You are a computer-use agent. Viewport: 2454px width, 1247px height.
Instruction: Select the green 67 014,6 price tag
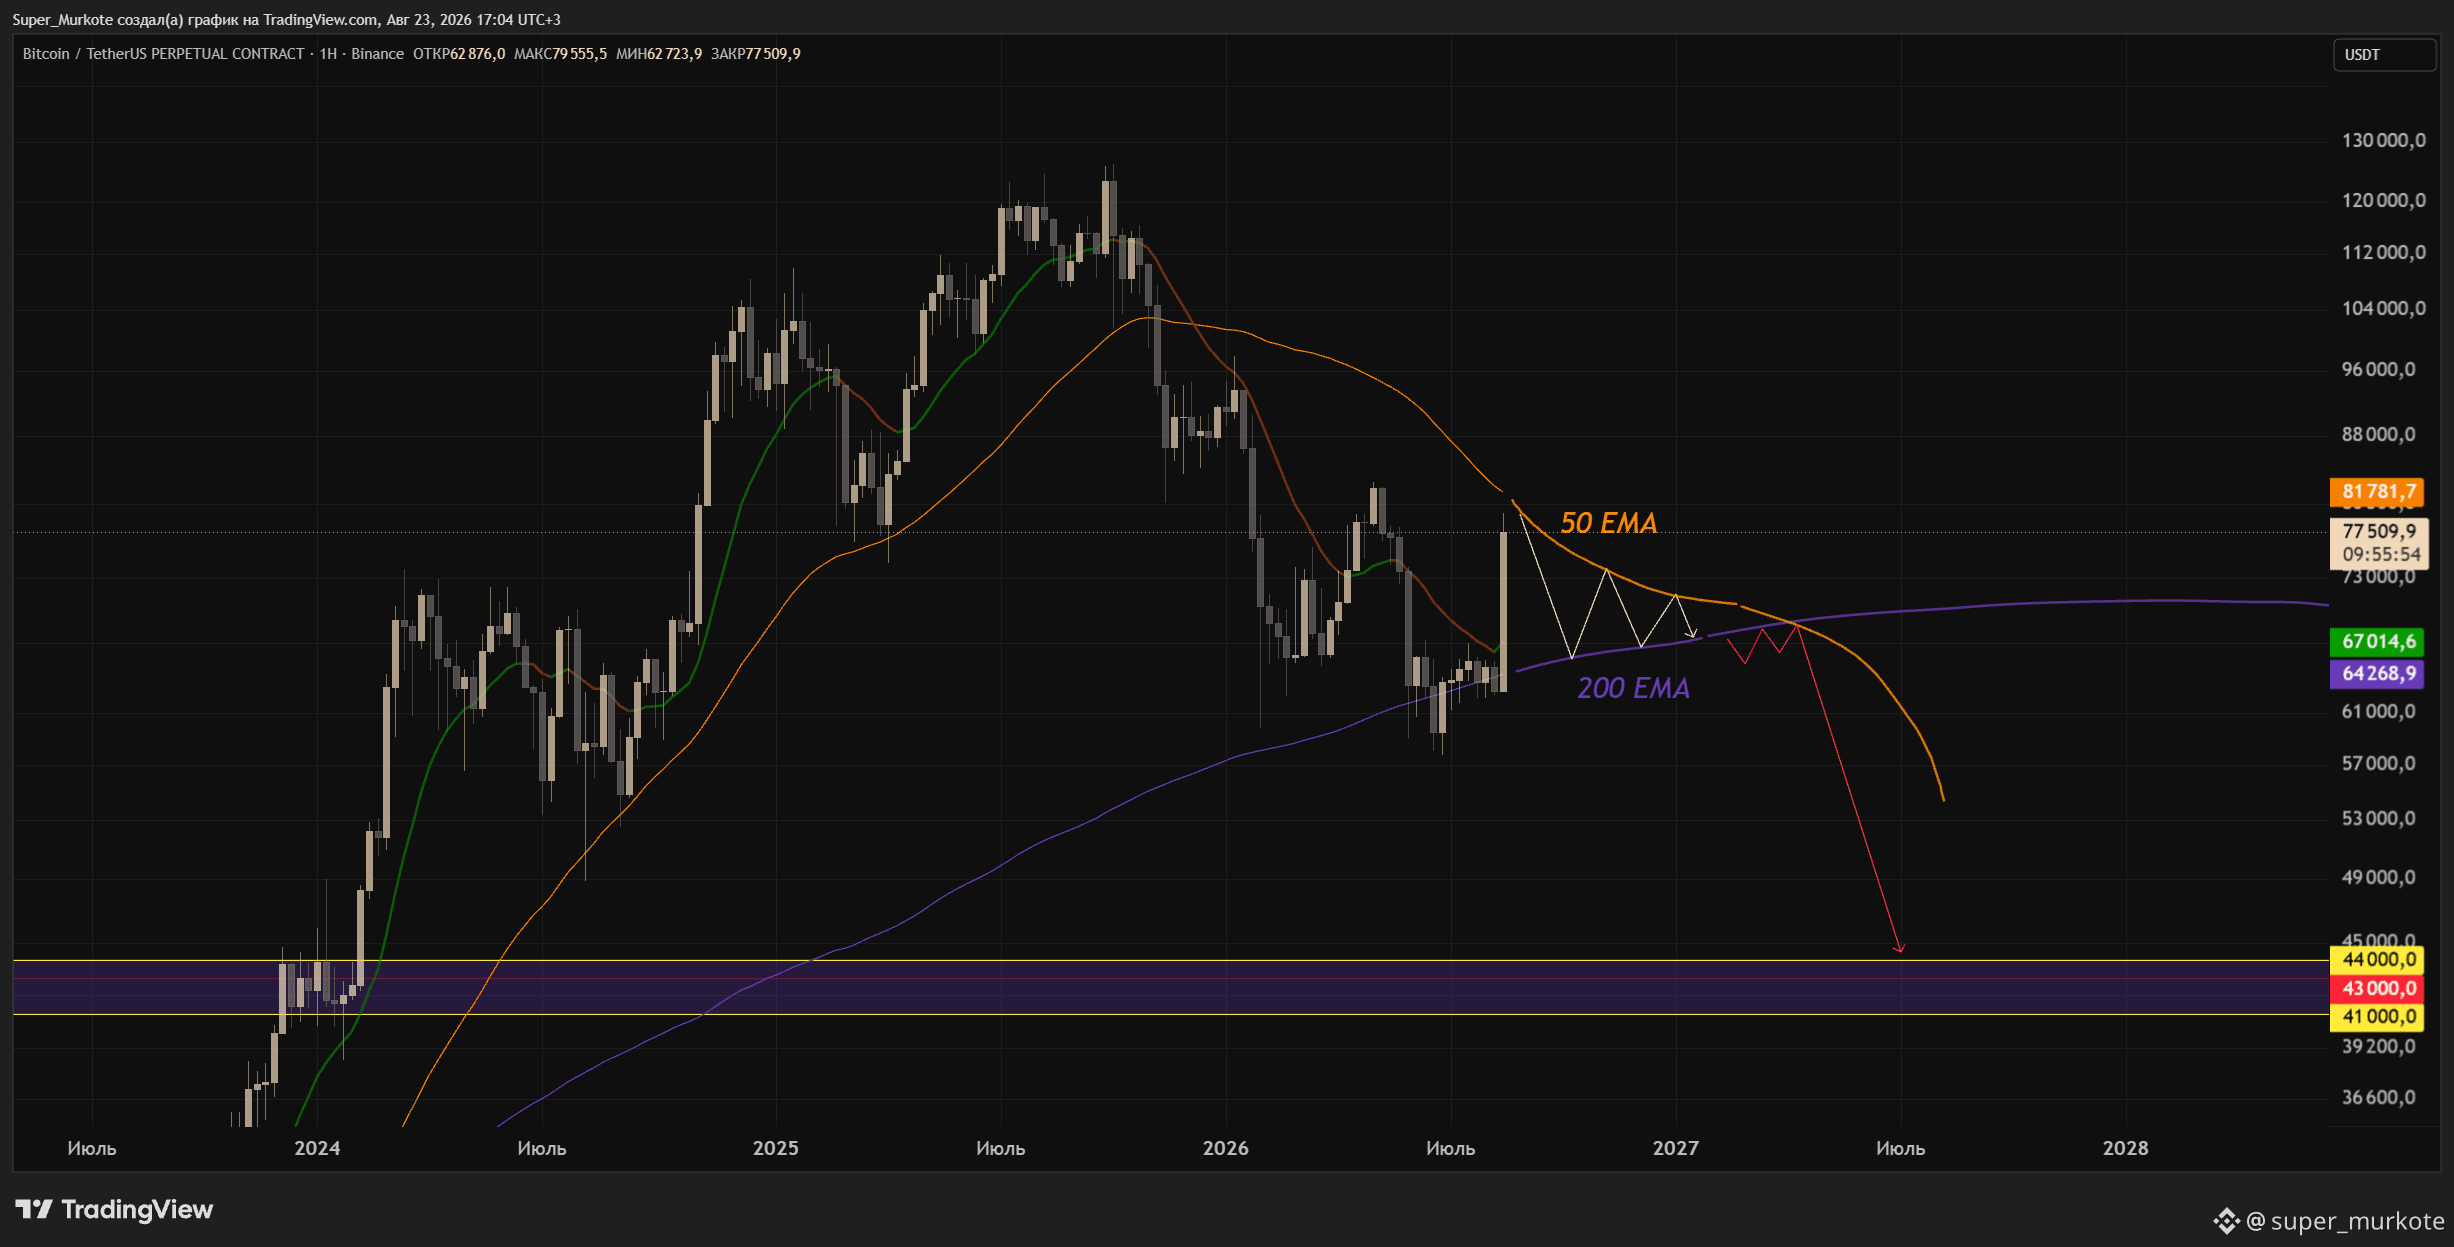click(2377, 641)
